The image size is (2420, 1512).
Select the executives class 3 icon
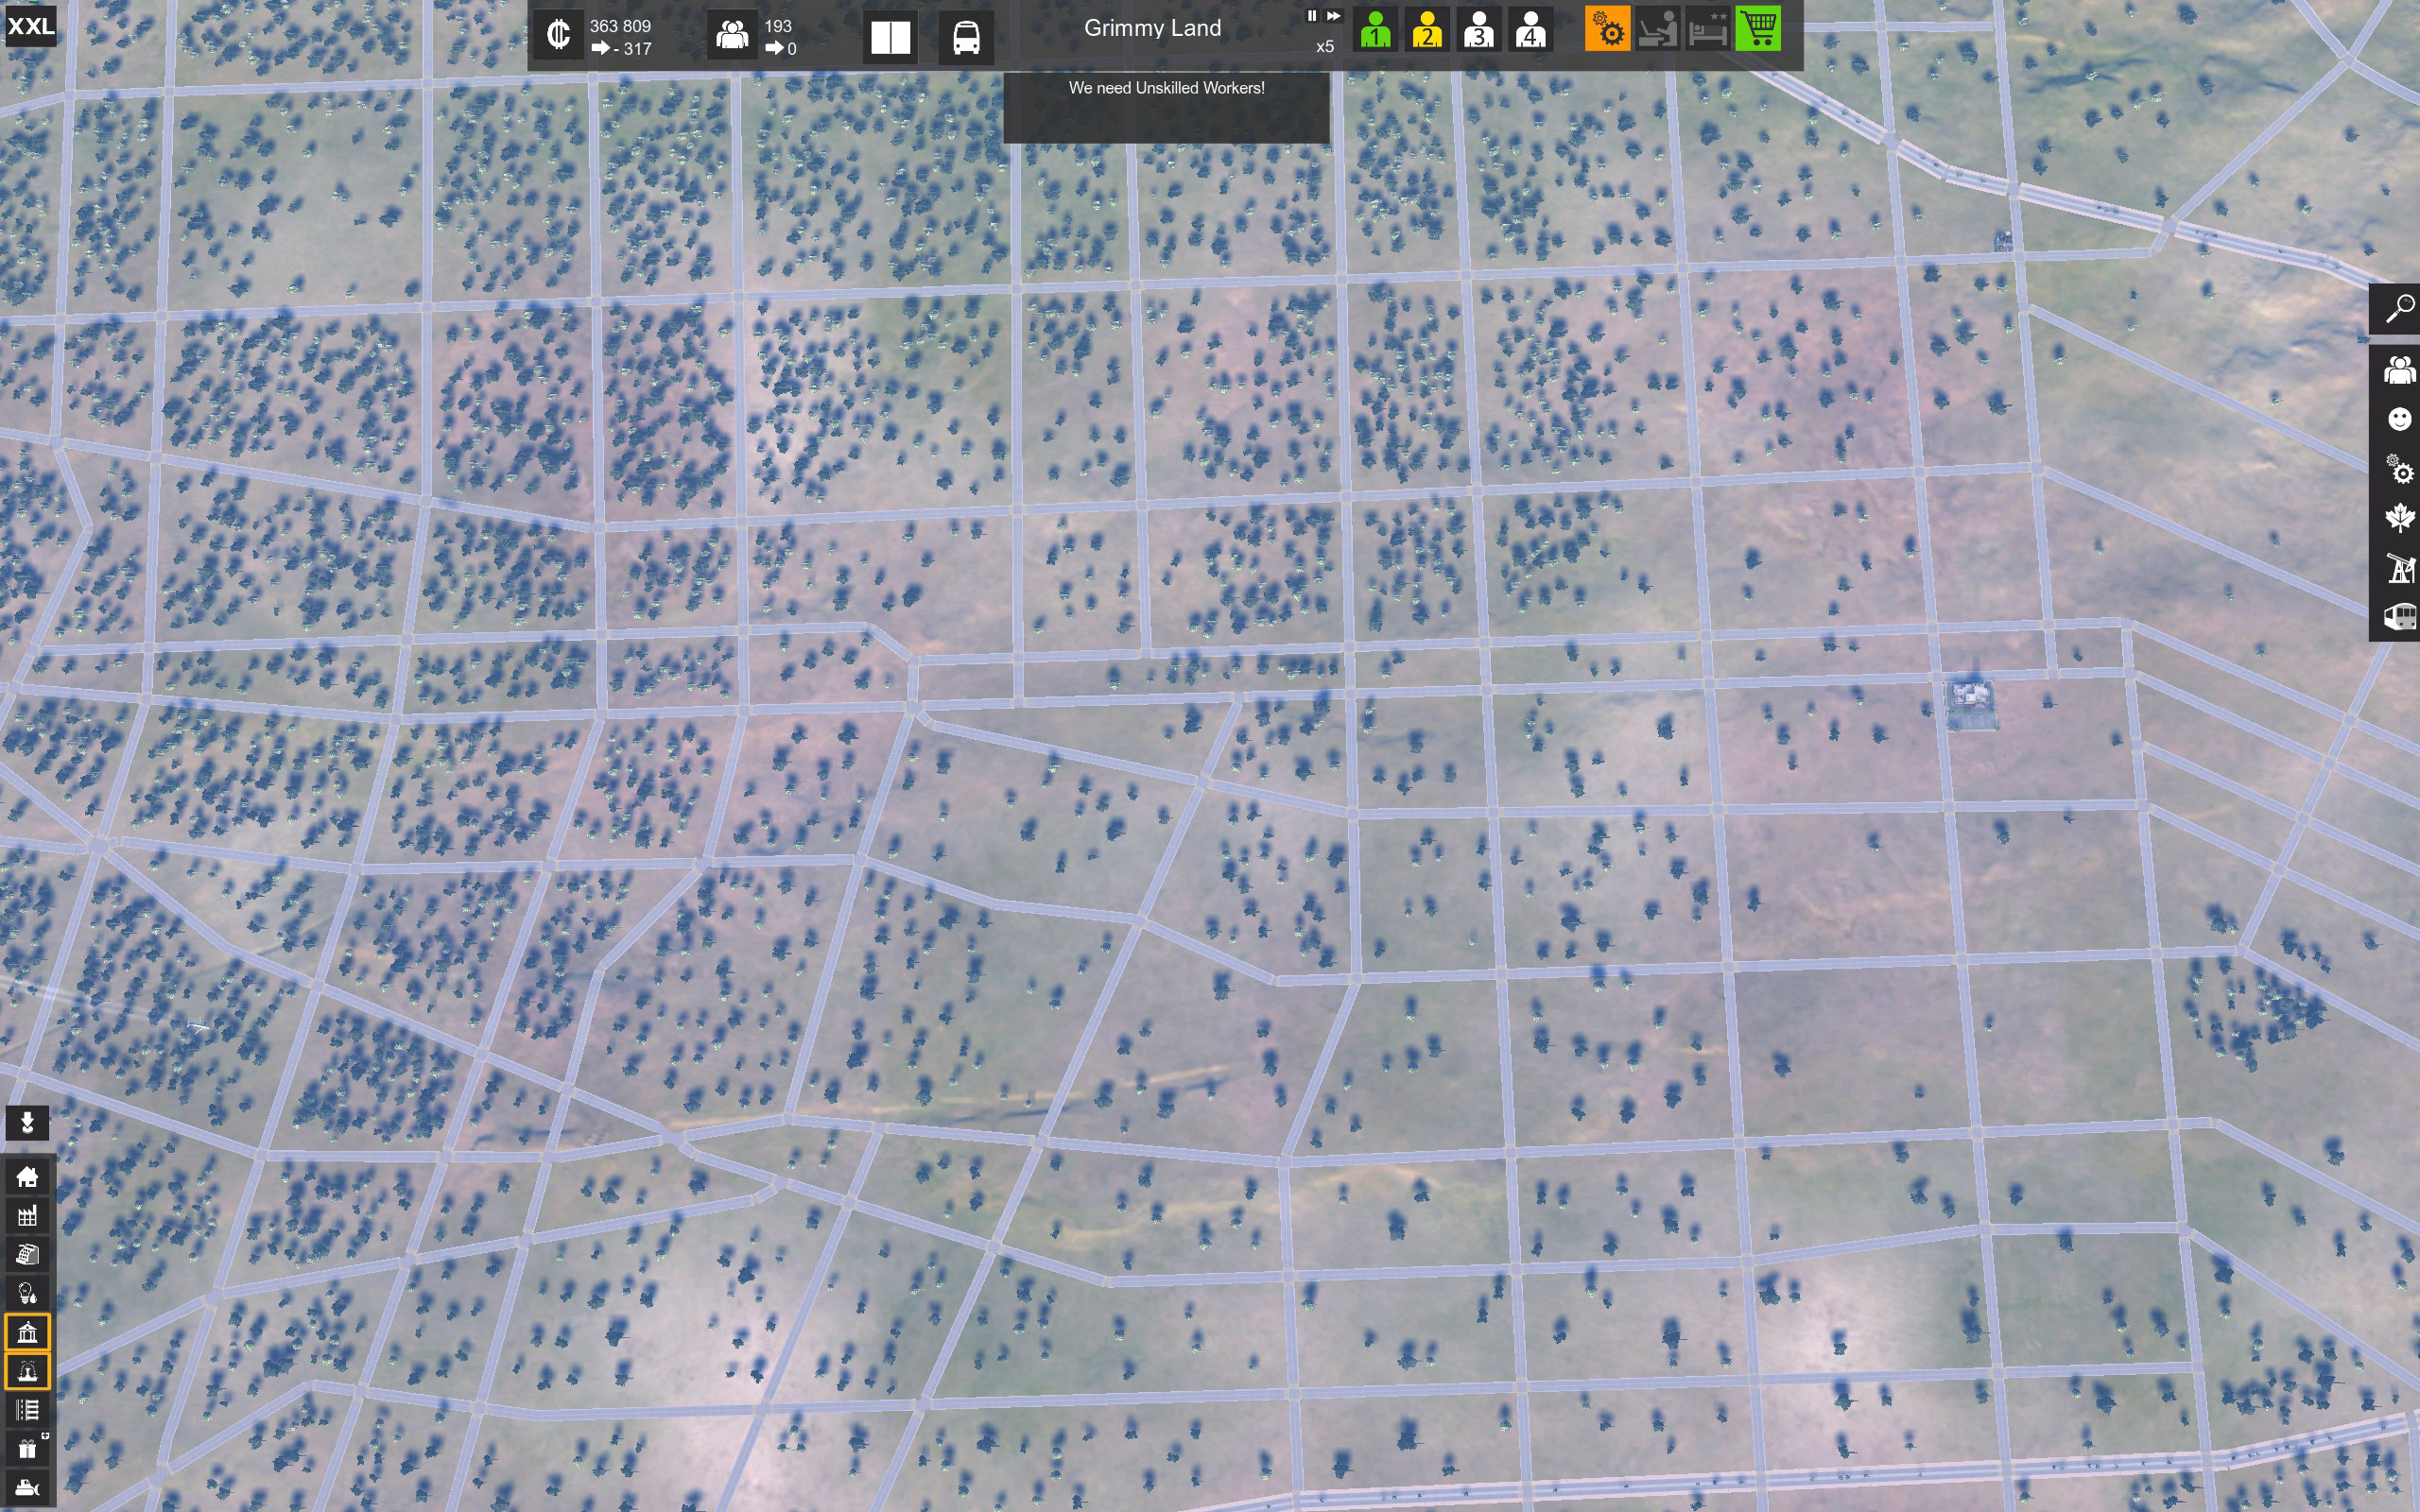point(1478,29)
